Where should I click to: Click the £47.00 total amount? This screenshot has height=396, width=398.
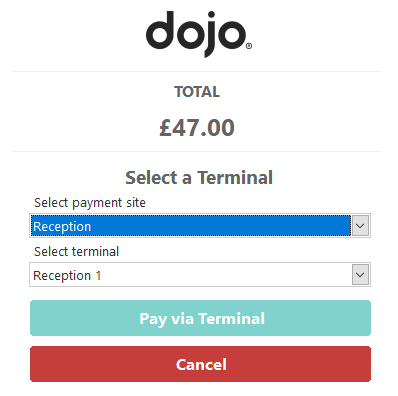pyautogui.click(x=197, y=128)
